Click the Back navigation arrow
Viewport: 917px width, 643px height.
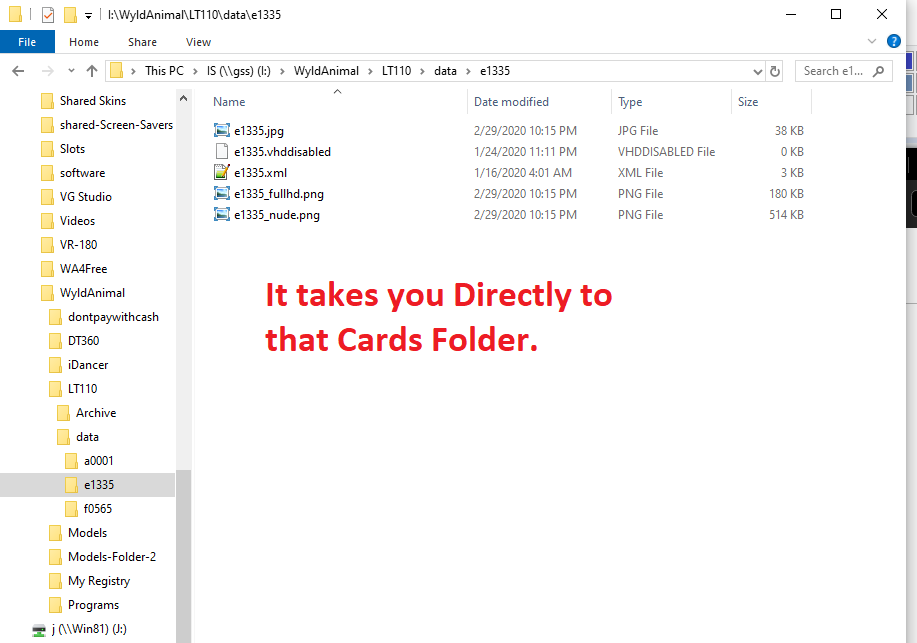pos(17,71)
